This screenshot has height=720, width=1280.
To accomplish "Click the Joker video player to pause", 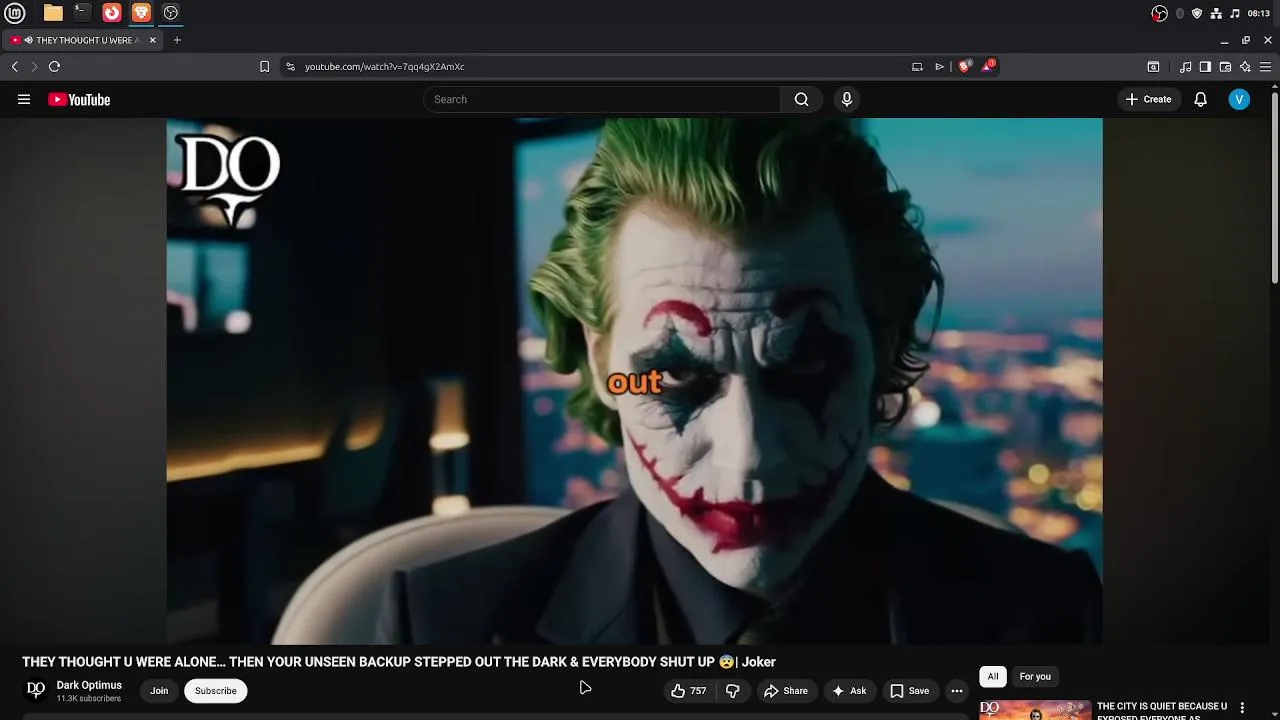I will point(634,381).
